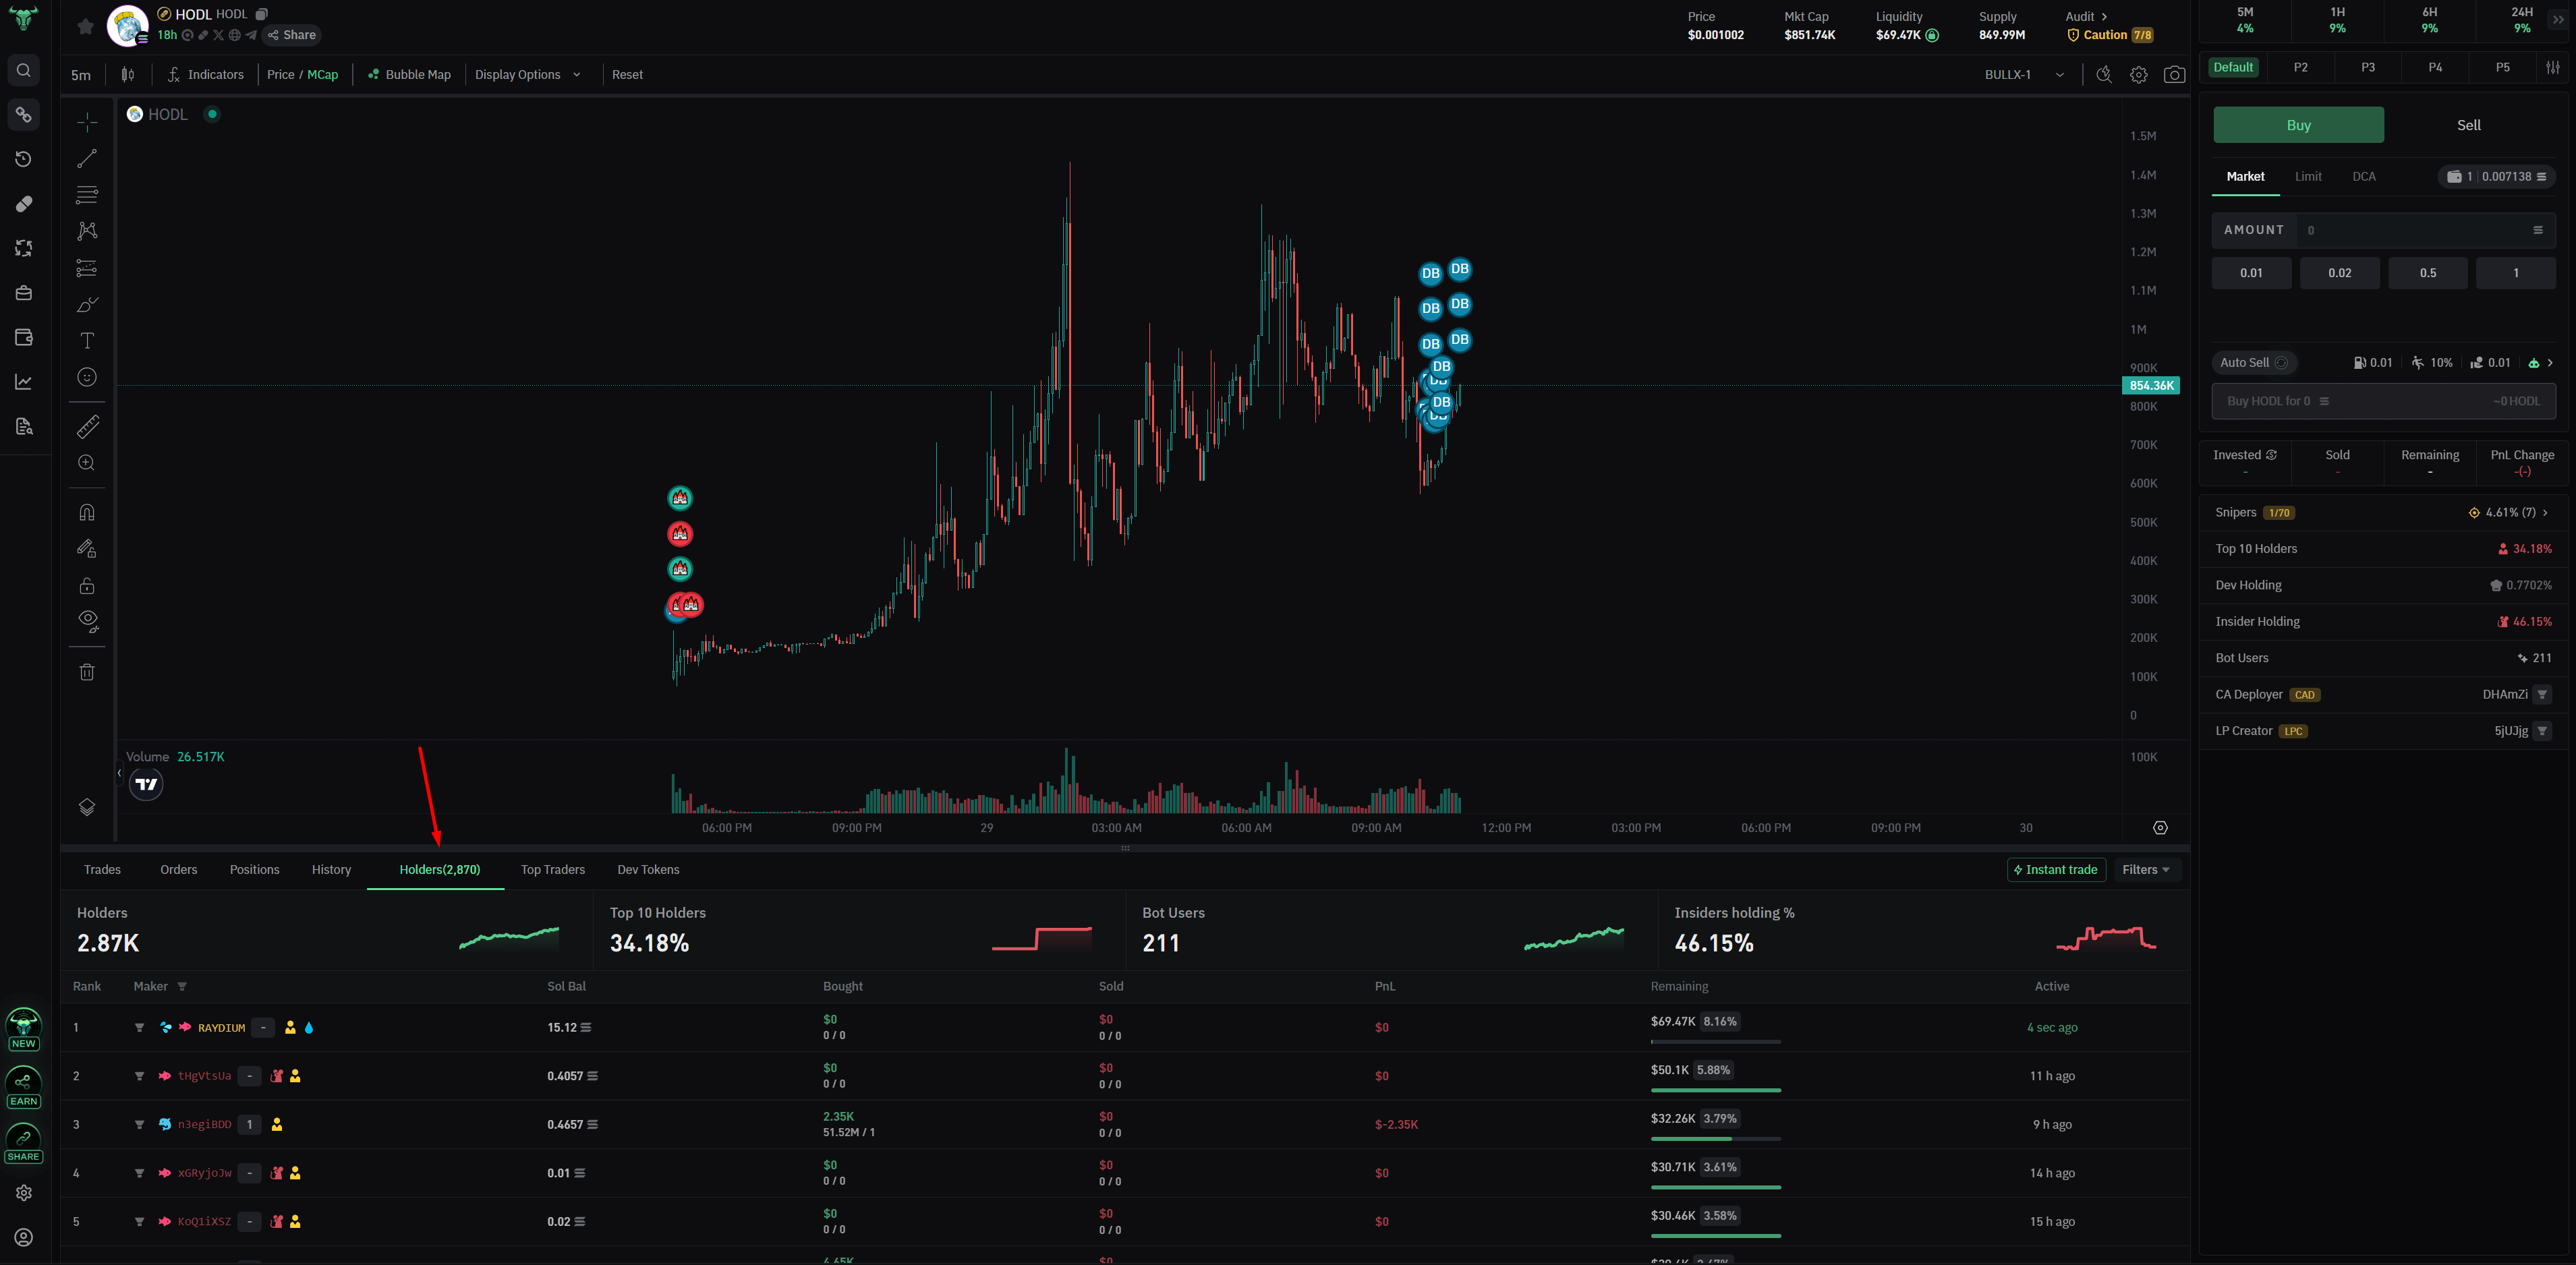Image resolution: width=2576 pixels, height=1265 pixels.
Task: Open the Filters dropdown above the holders table
Action: (2145, 869)
